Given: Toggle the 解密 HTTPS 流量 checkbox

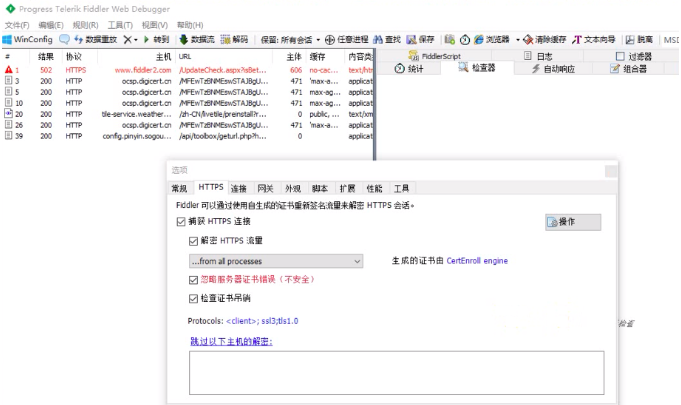Looking at the screenshot, I should tap(193, 240).
